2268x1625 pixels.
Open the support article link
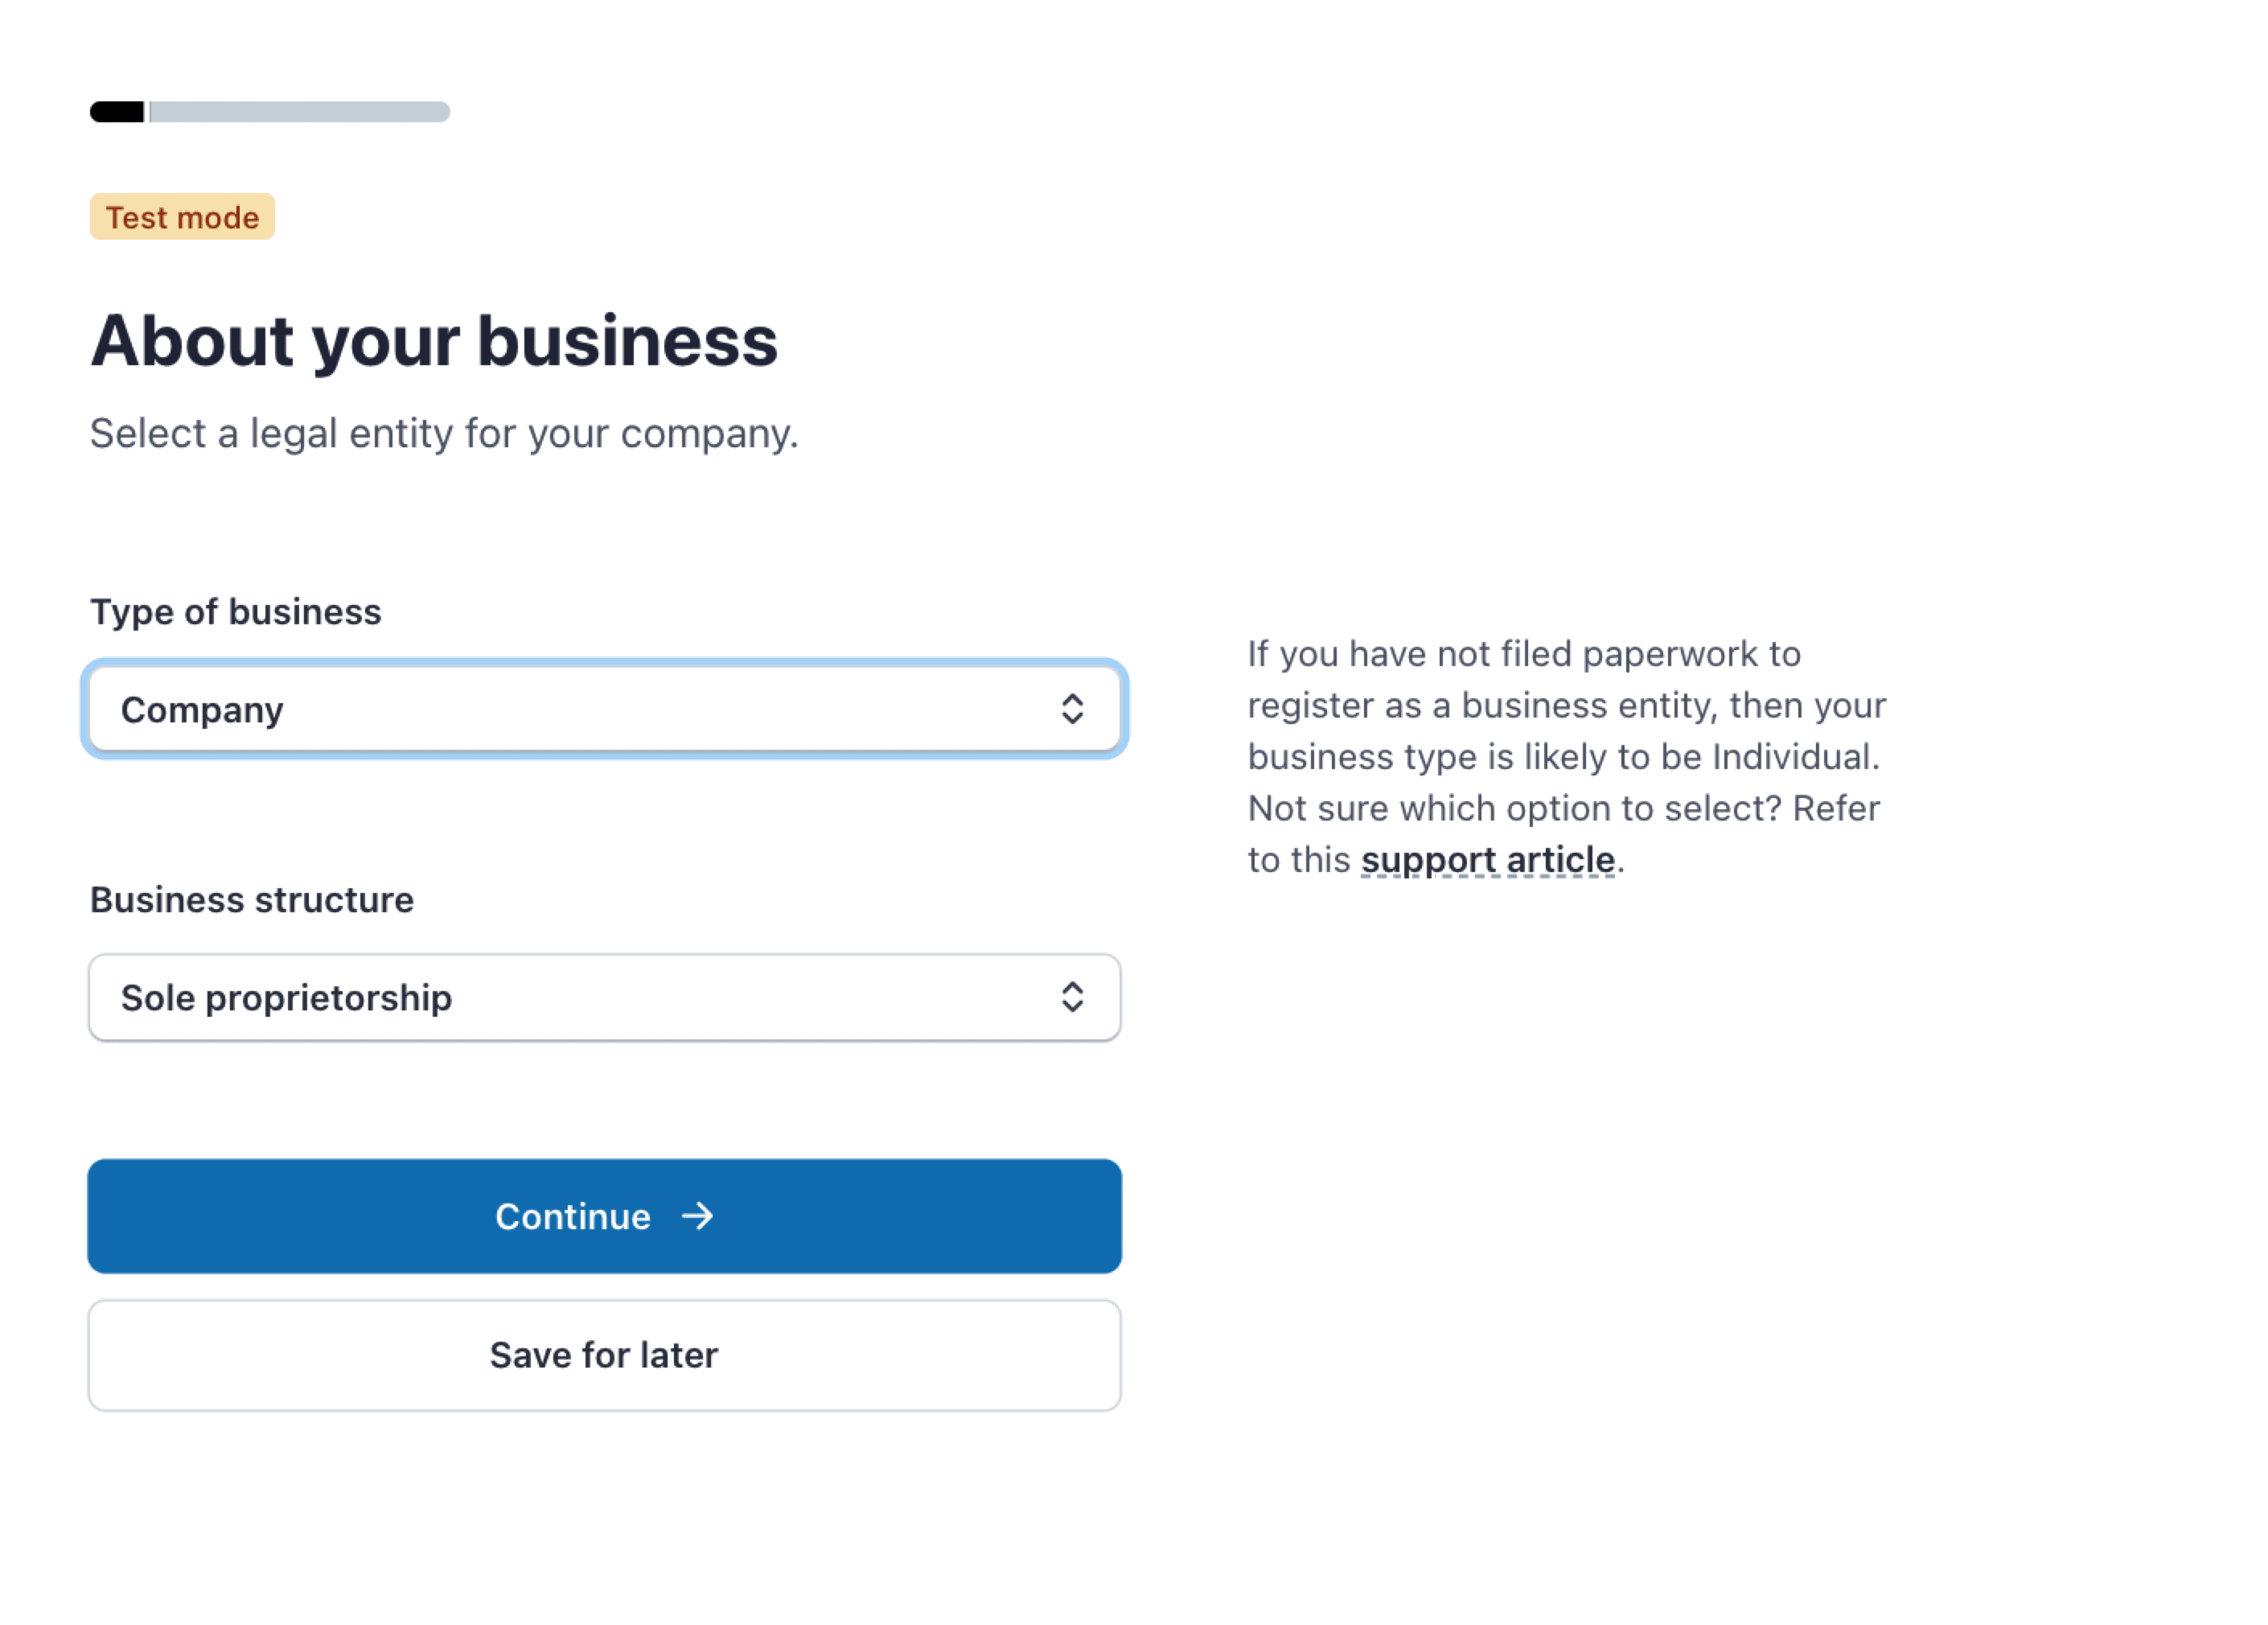tap(1487, 860)
